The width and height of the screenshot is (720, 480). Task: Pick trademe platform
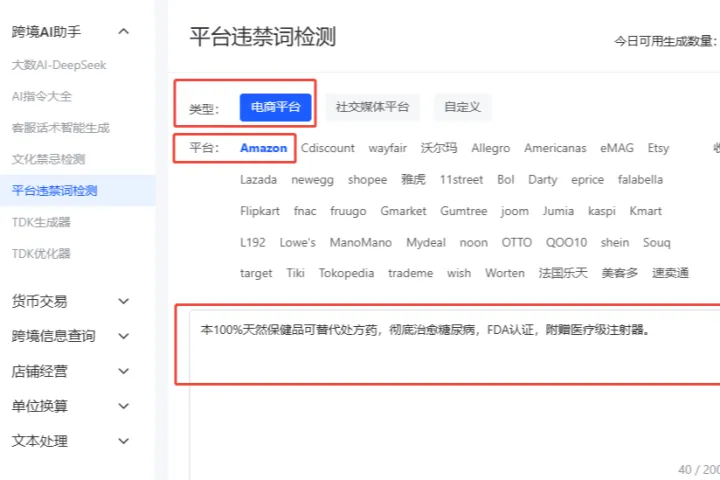(411, 273)
